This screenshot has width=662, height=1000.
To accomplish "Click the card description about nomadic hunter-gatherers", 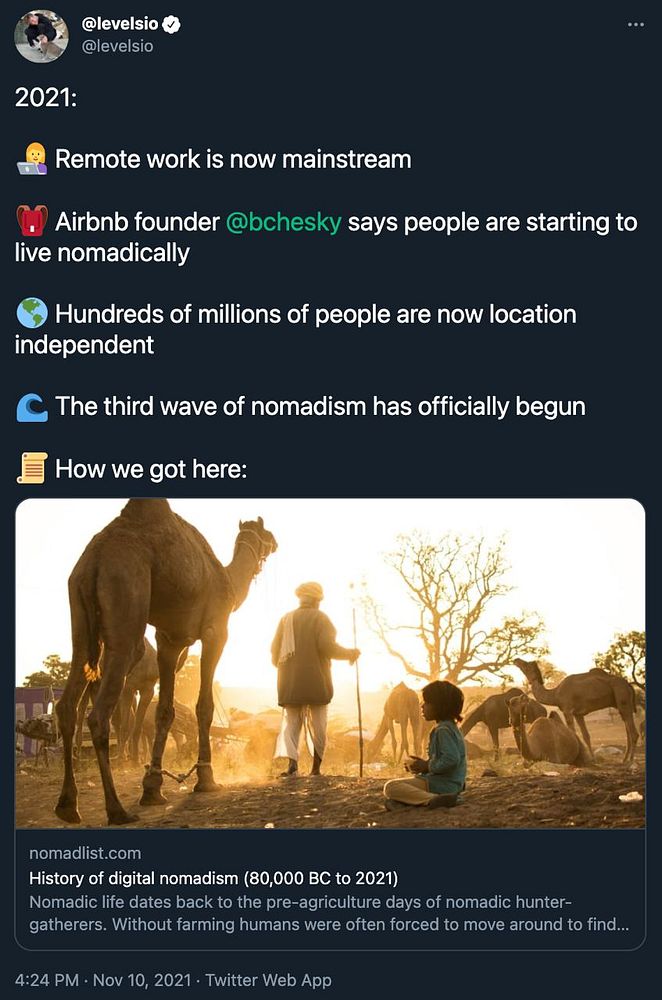I will pos(330,914).
